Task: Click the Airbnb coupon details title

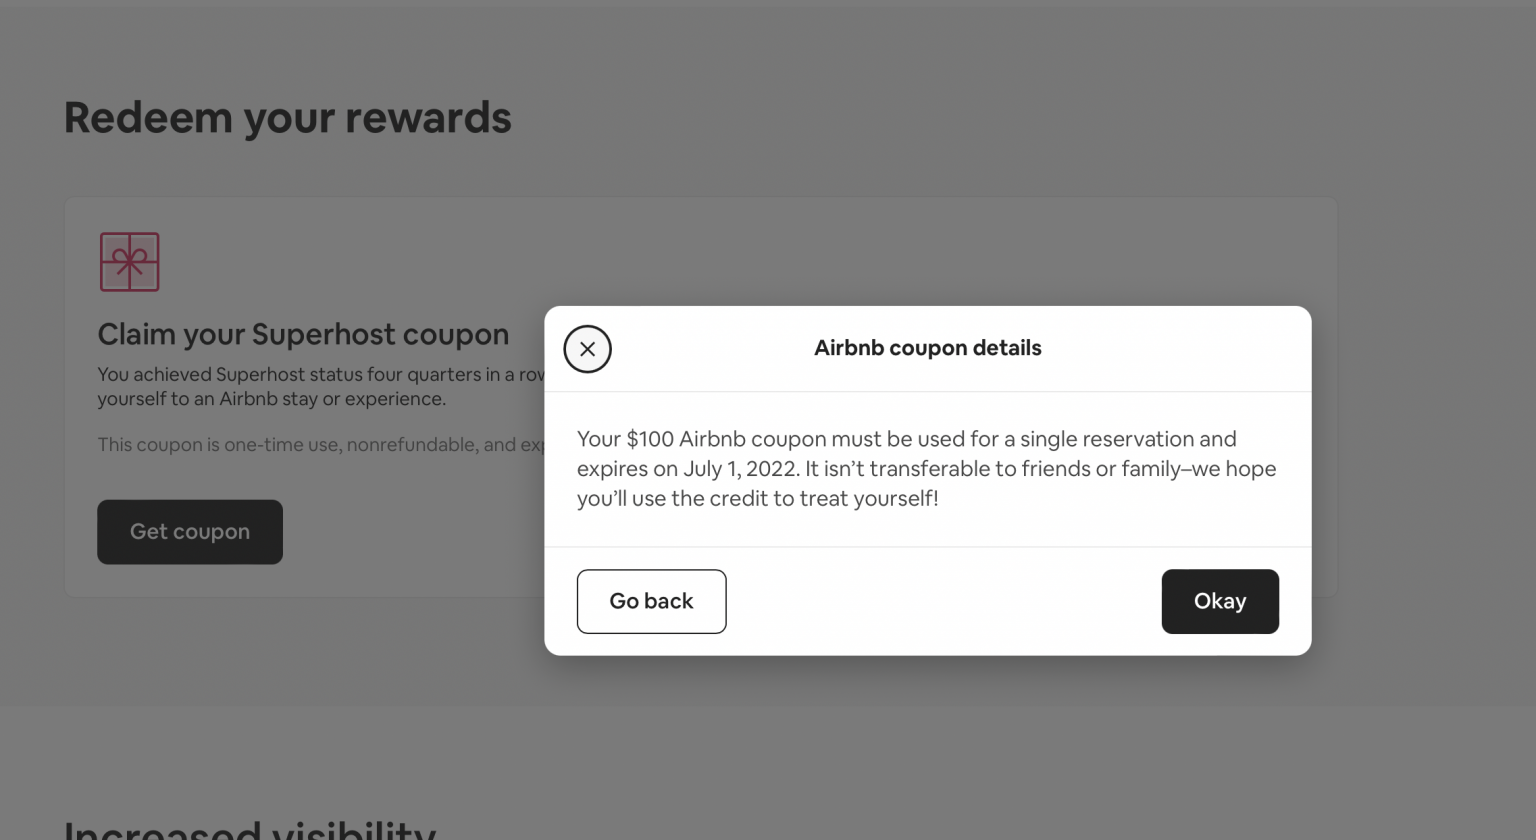Action: (x=927, y=348)
